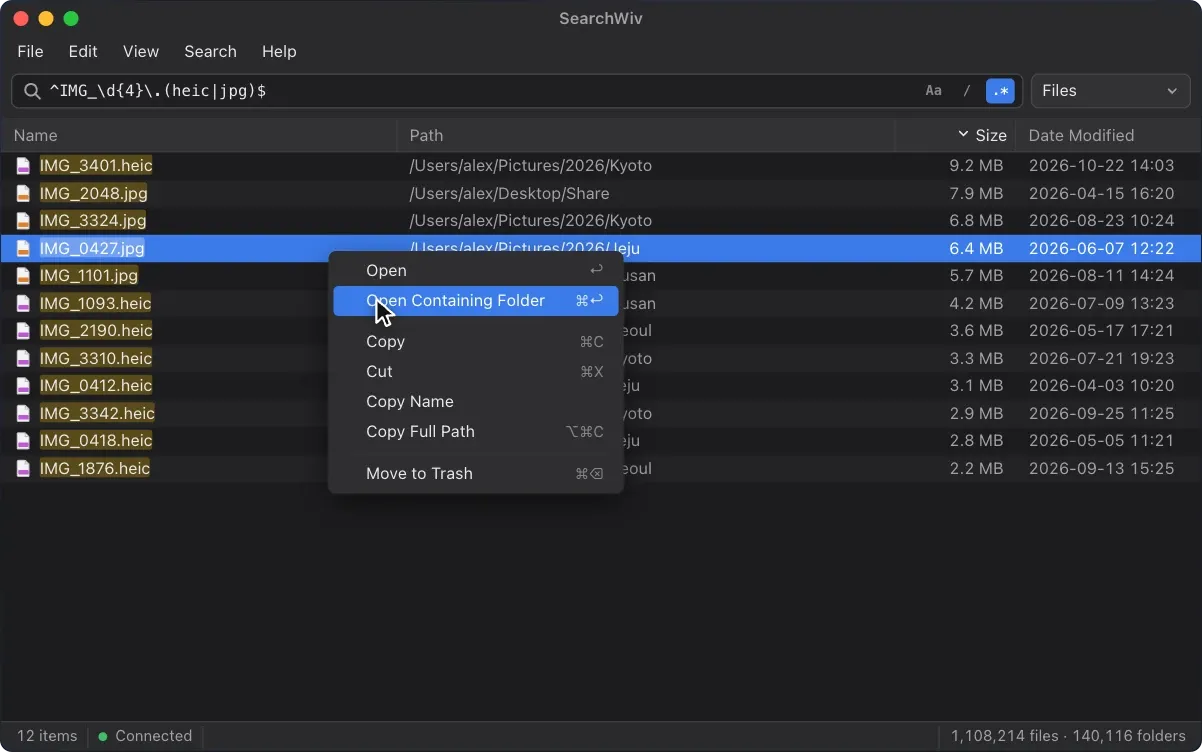Select the file name IMG_3310.heic
The height and width of the screenshot is (752, 1202).
[96, 358]
